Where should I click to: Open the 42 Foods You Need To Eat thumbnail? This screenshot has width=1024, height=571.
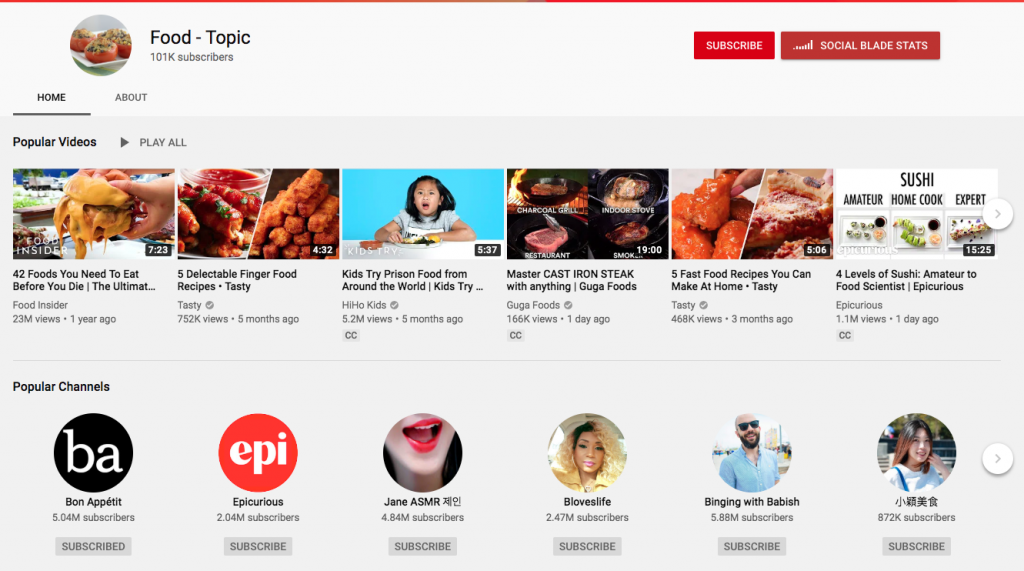coord(93,214)
